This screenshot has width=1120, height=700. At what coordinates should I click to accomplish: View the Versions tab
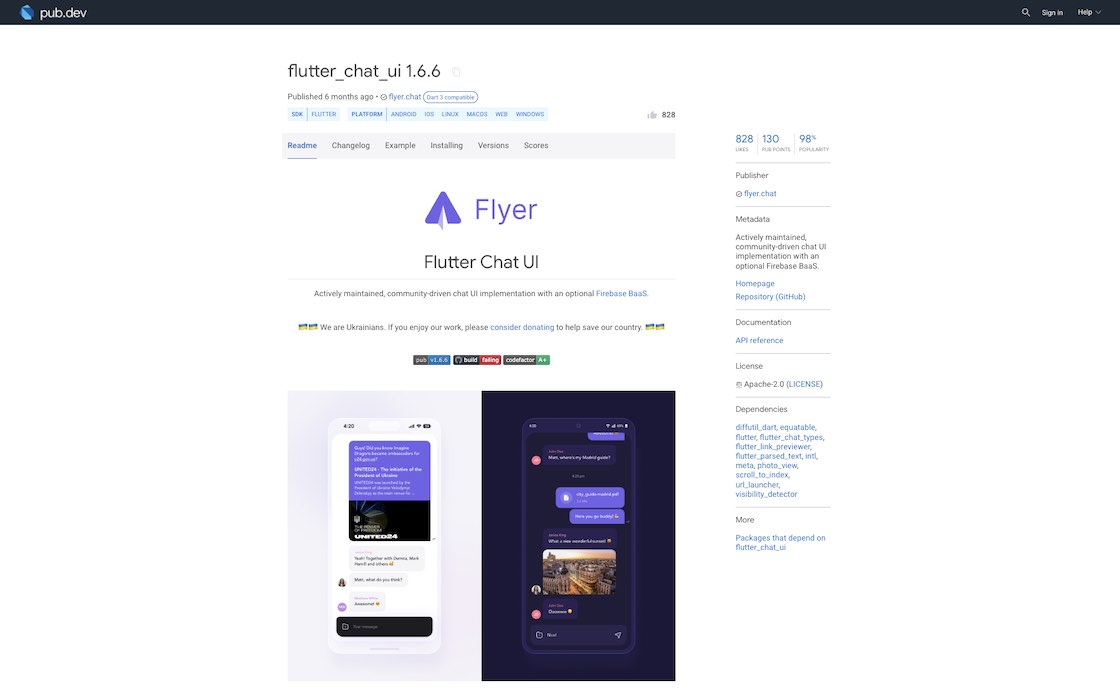pyautogui.click(x=494, y=146)
